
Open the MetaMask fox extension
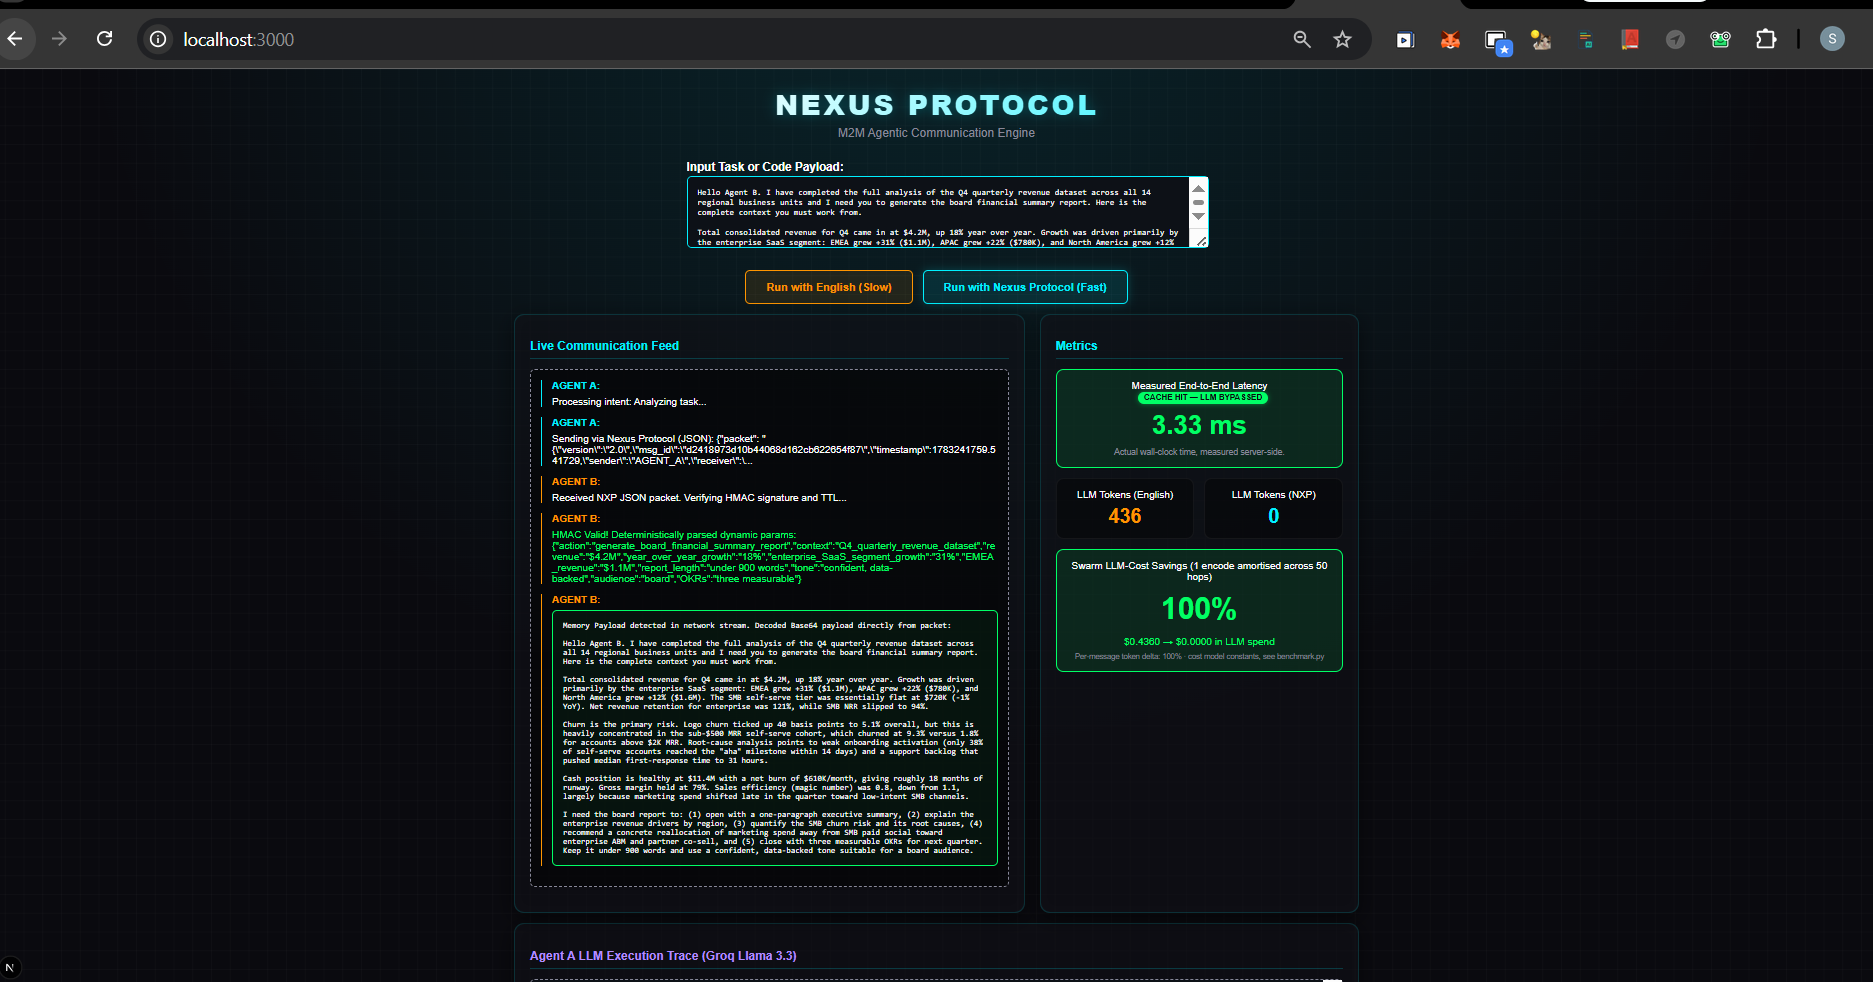tap(1450, 40)
